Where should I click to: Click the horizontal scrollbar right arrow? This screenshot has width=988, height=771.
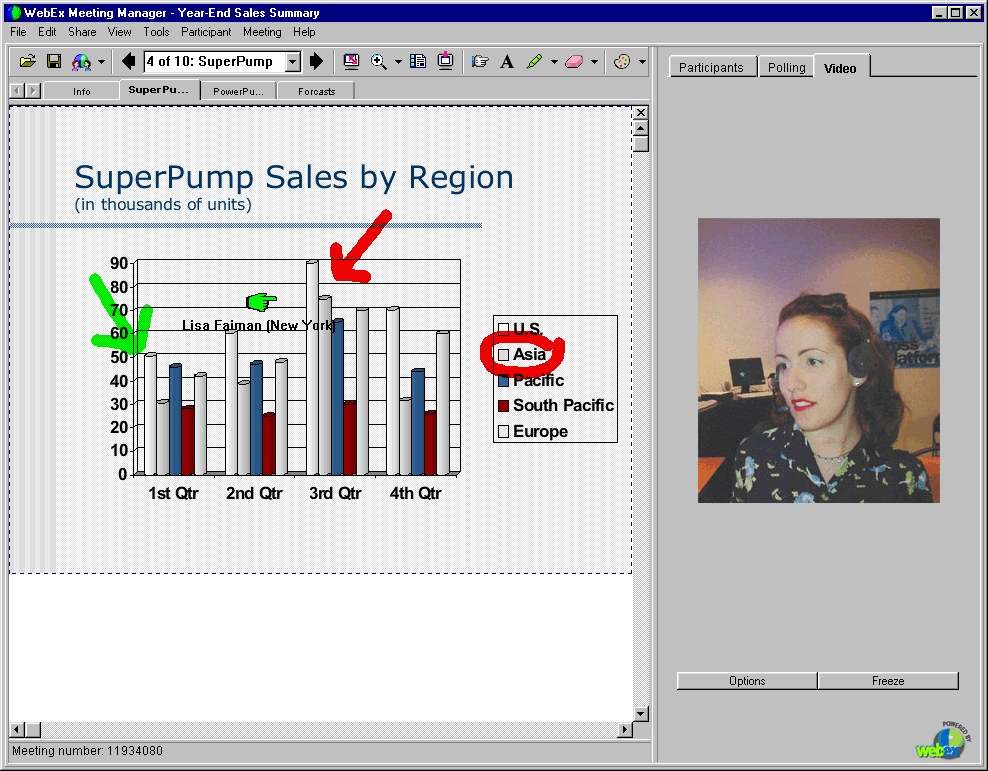(x=624, y=729)
